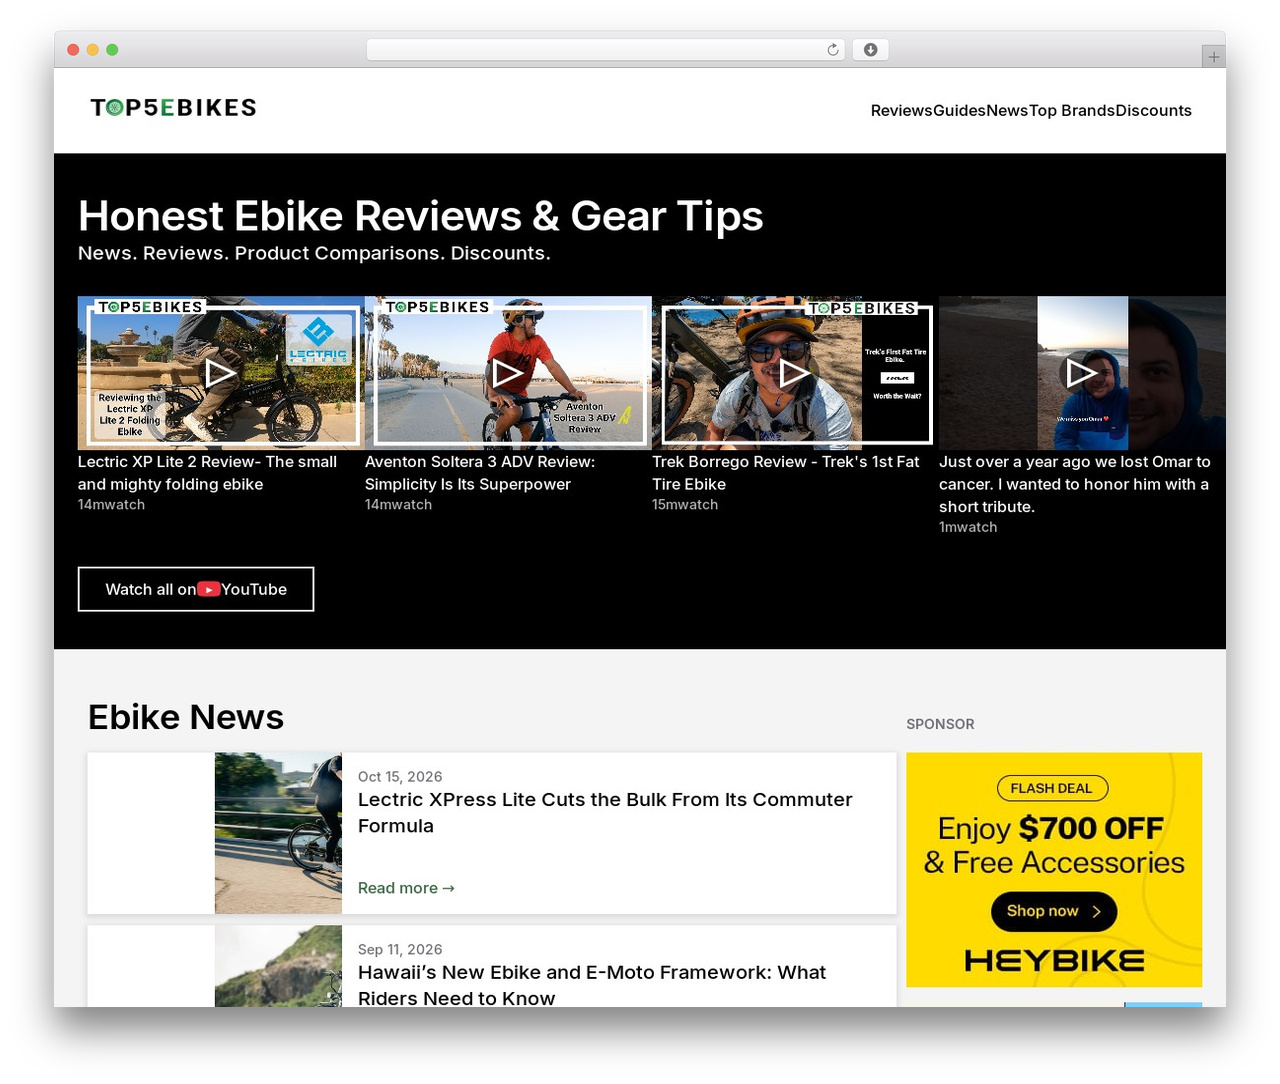Viewport: 1280px width, 1084px height.
Task: Open the Guides menu item
Action: (x=959, y=111)
